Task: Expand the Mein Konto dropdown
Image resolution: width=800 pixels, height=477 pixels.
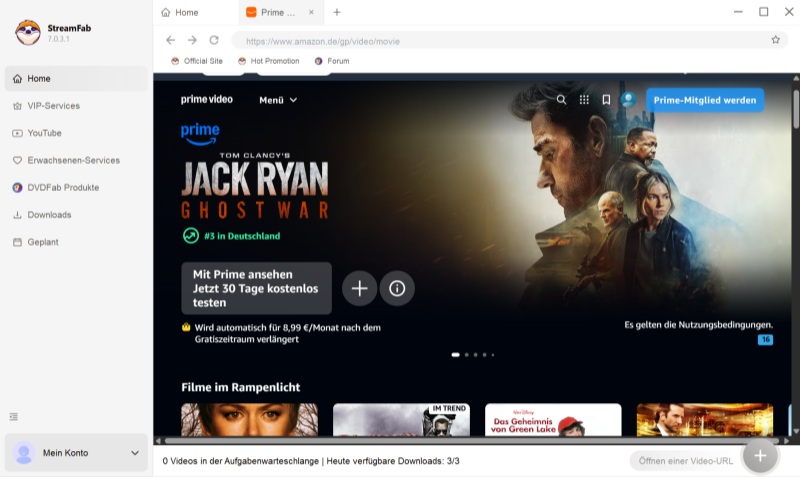Action: tap(135, 453)
